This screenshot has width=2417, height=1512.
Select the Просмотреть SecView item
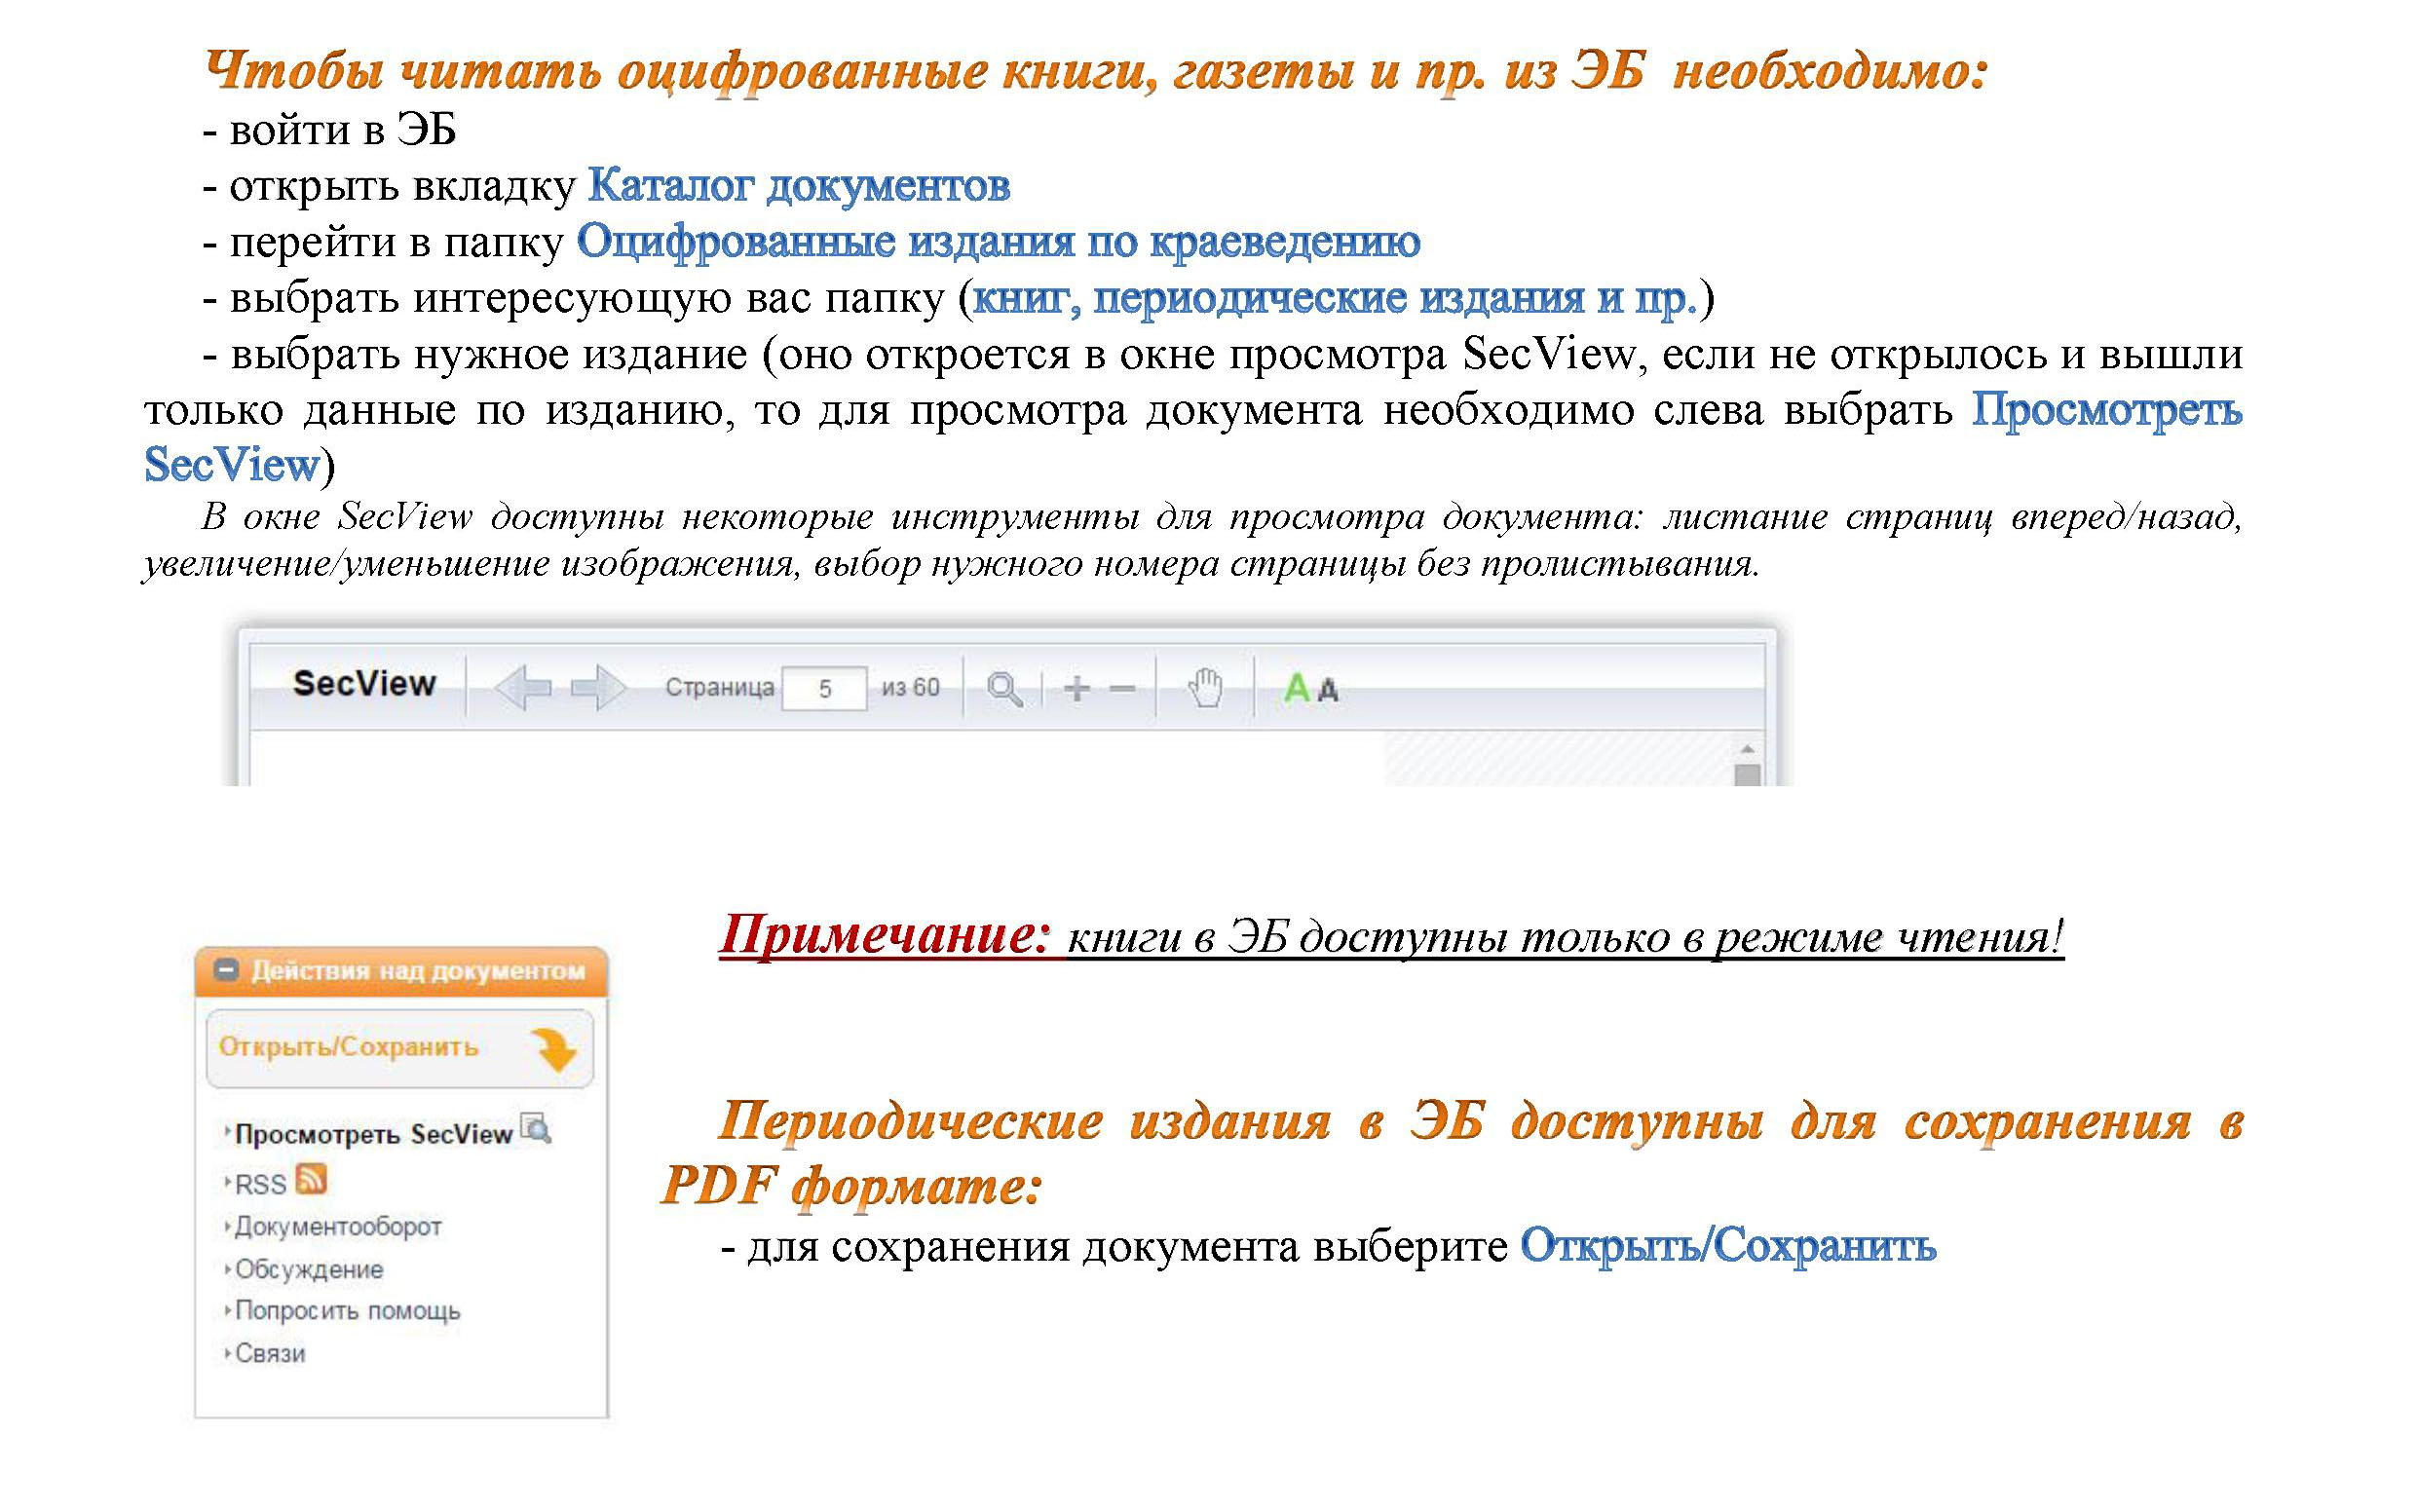(373, 1134)
